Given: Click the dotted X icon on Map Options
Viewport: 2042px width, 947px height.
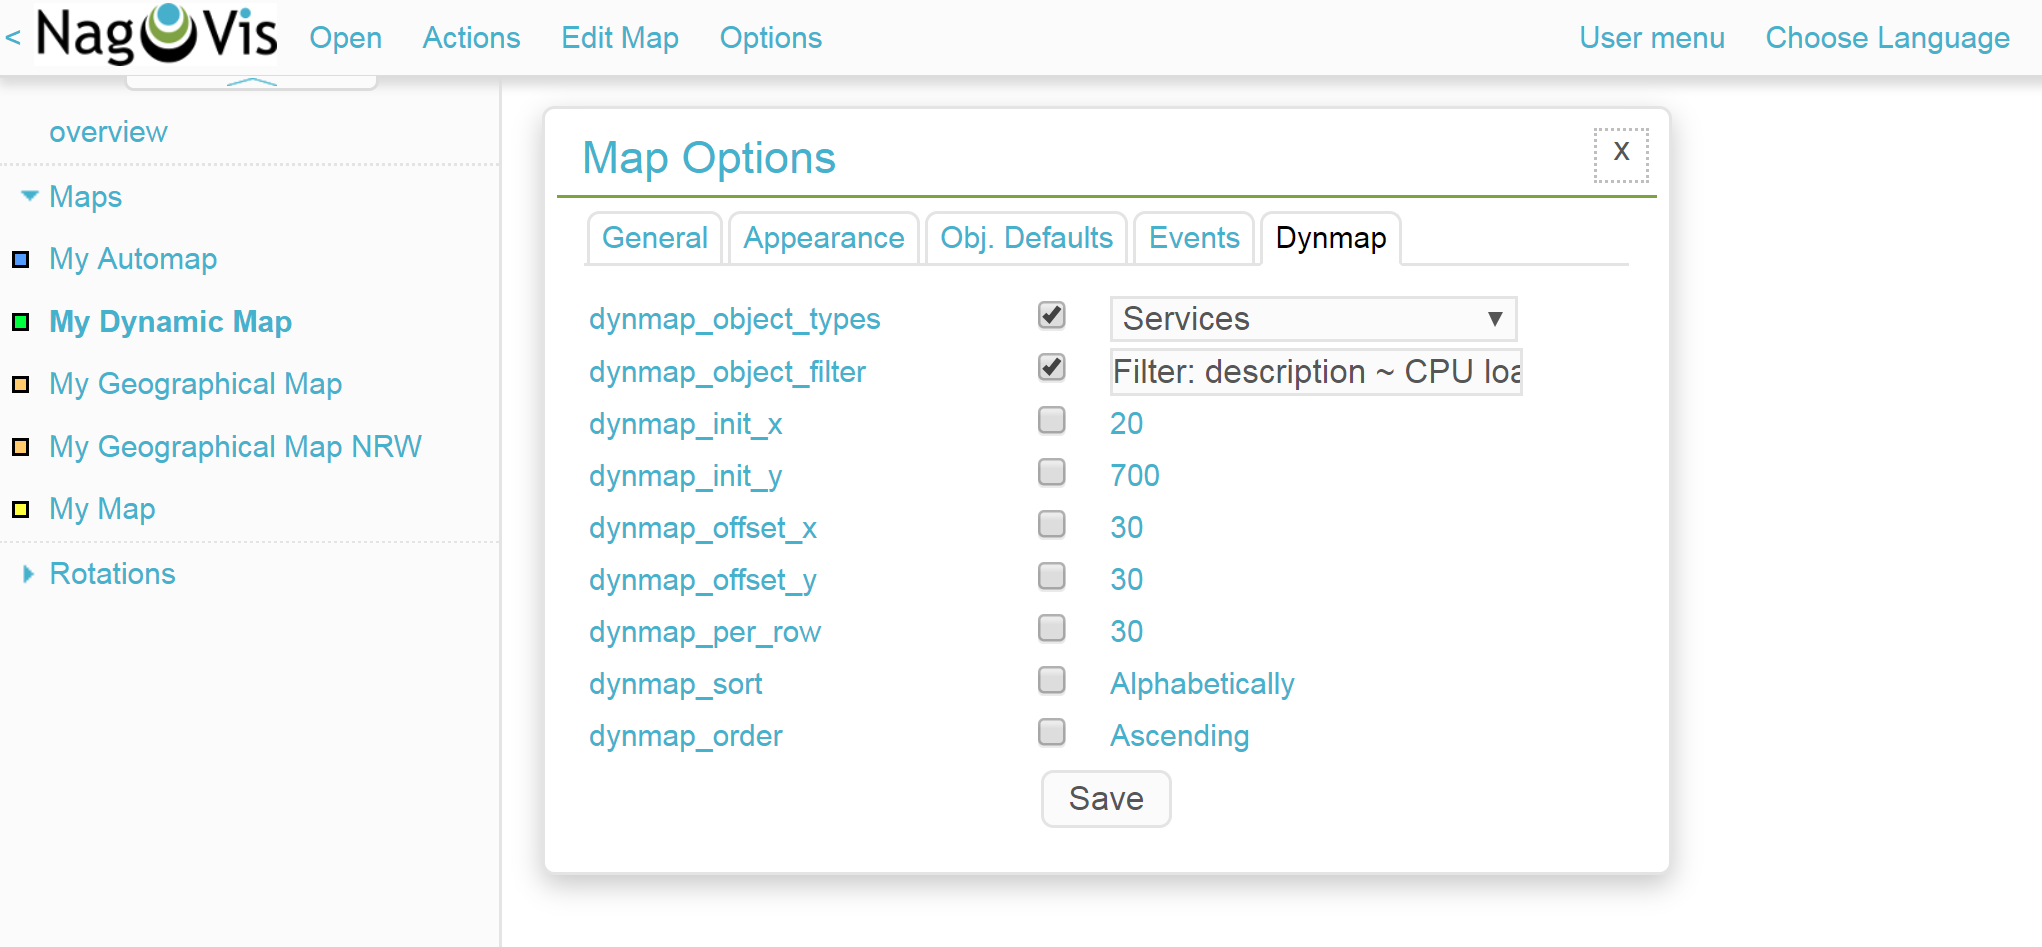Looking at the screenshot, I should coord(1620,152).
